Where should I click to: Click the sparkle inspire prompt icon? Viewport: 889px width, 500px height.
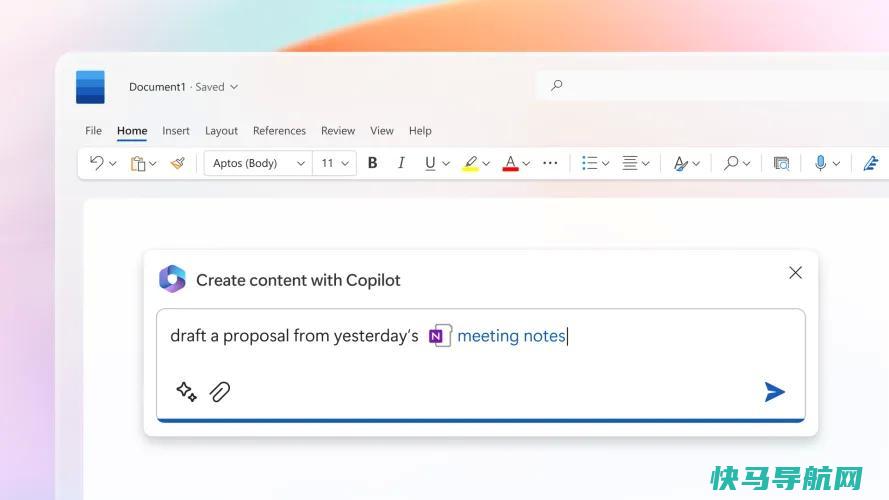[187, 392]
